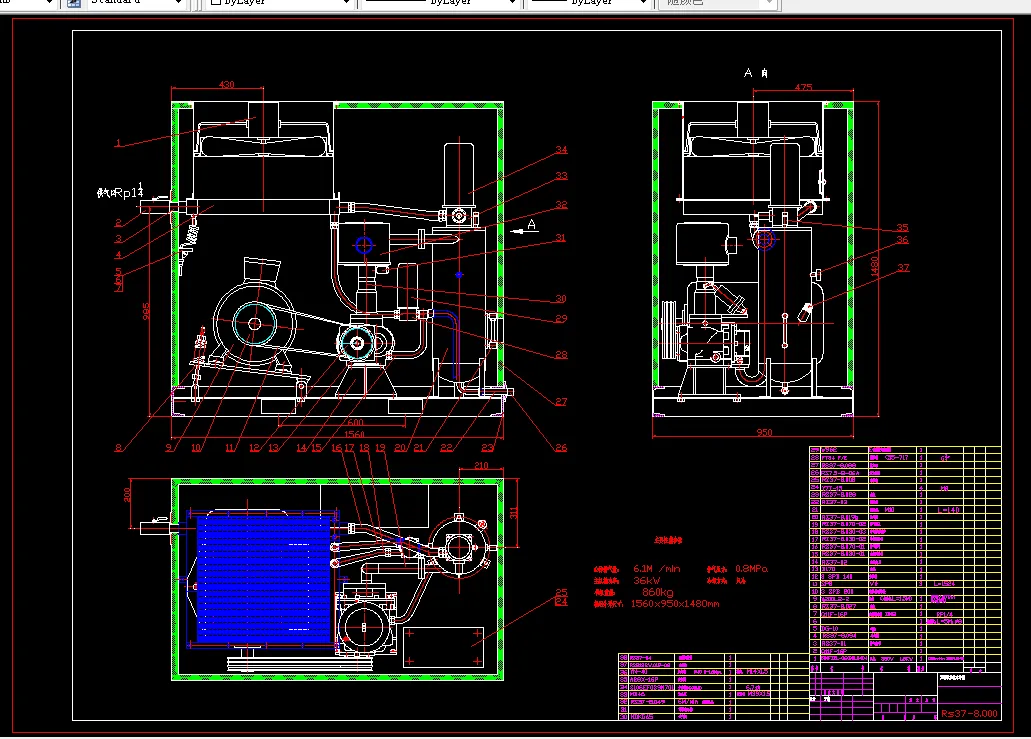Select part balloon number '8' at bottom left
The height and width of the screenshot is (739, 1031).
(118, 448)
